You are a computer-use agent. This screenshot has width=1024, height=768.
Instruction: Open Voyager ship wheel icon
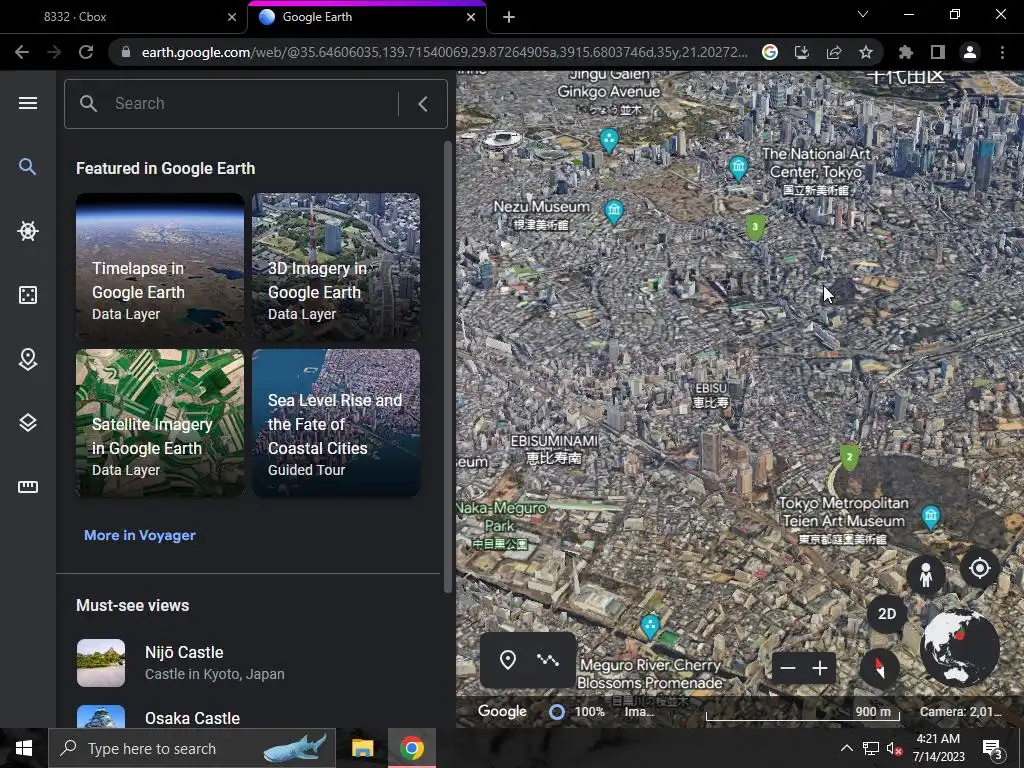click(27, 231)
